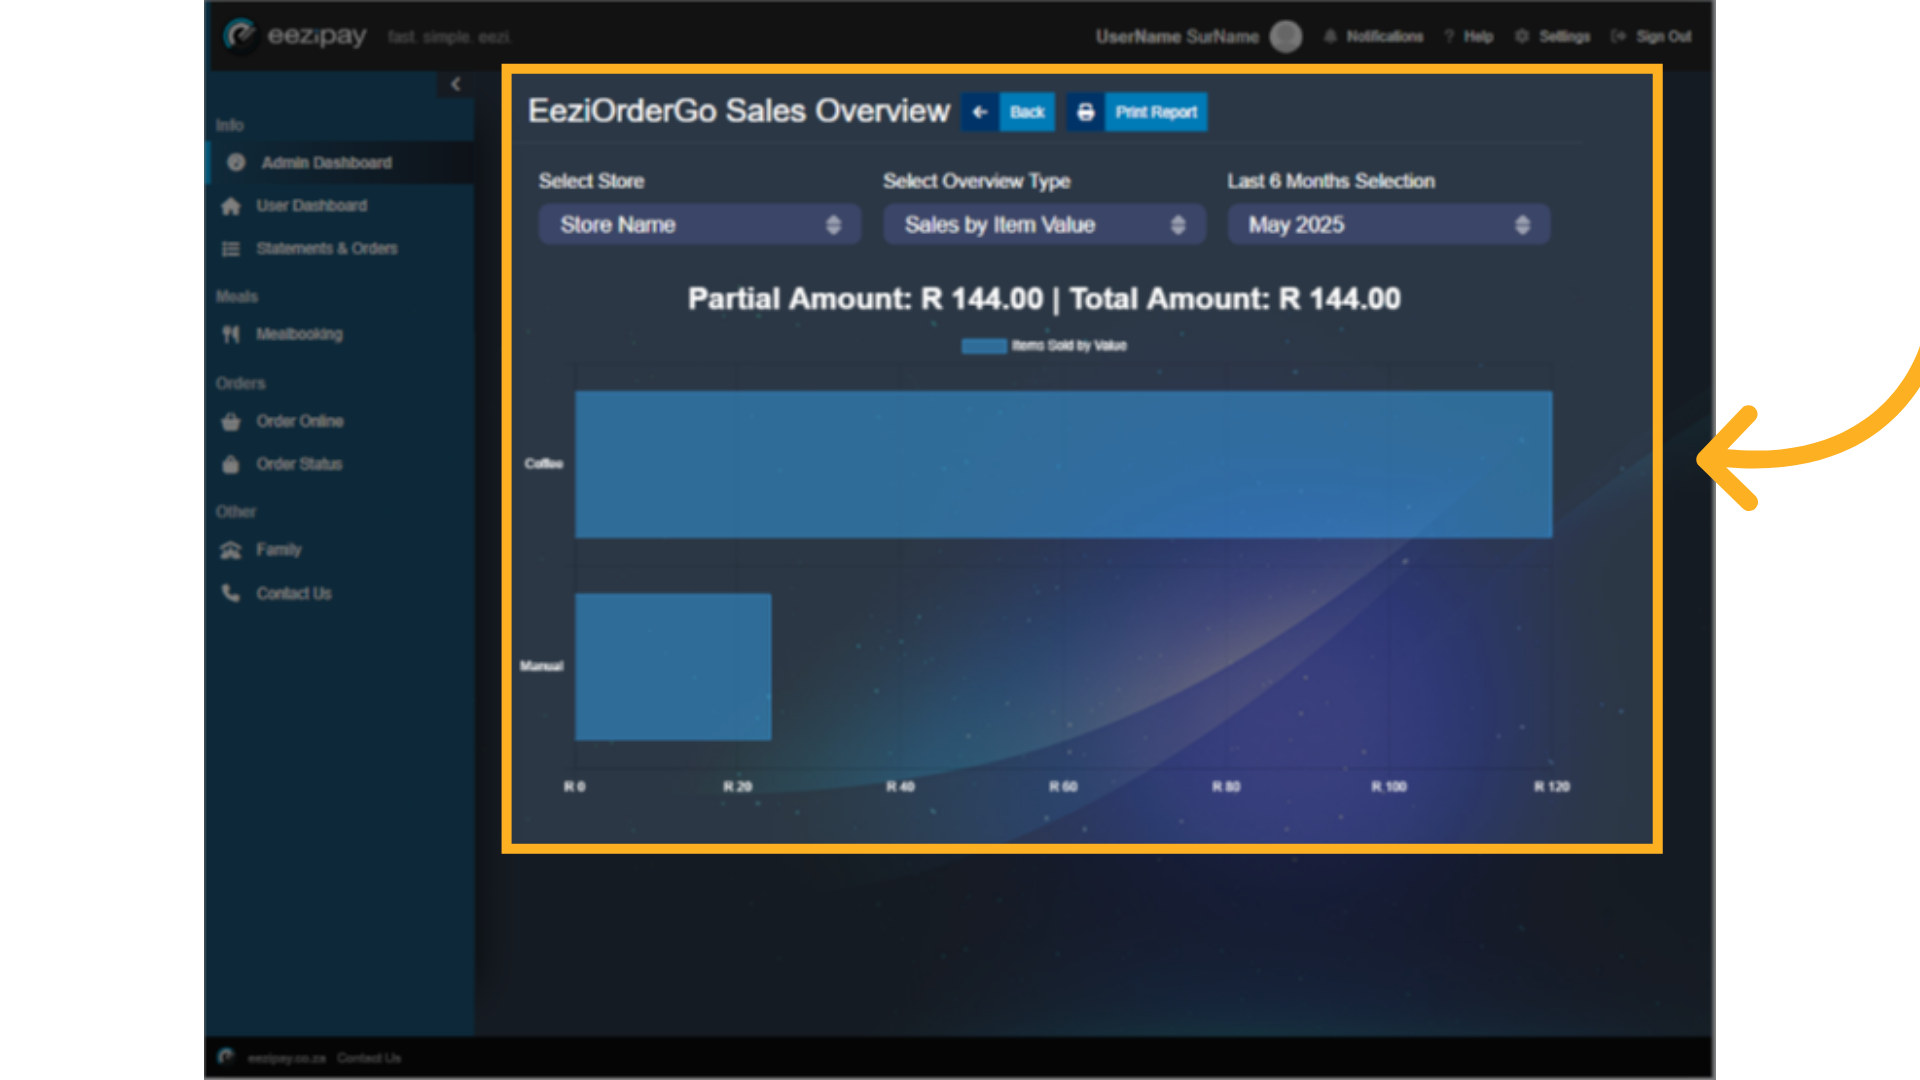Click the Admin Dashboard gauge icon

click(236, 162)
